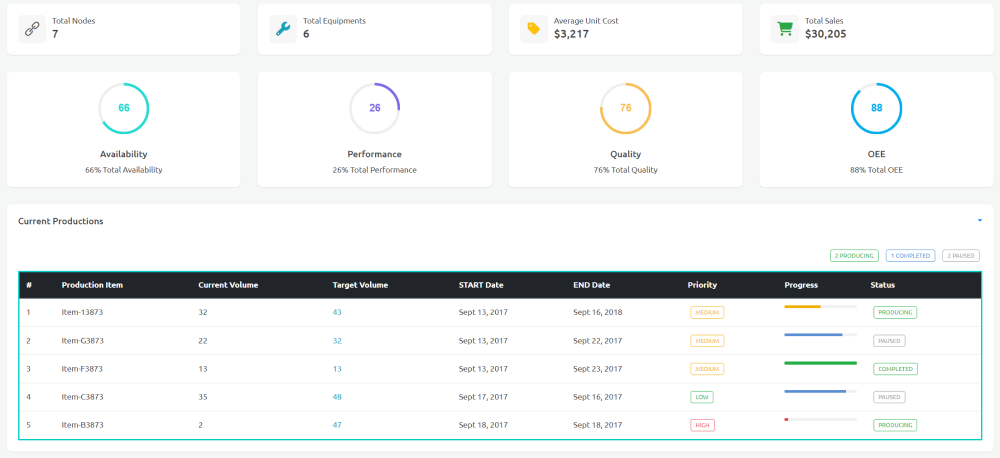Click the END date Sept 23, 2017
The image size is (1000, 458).
pyautogui.click(x=598, y=369)
